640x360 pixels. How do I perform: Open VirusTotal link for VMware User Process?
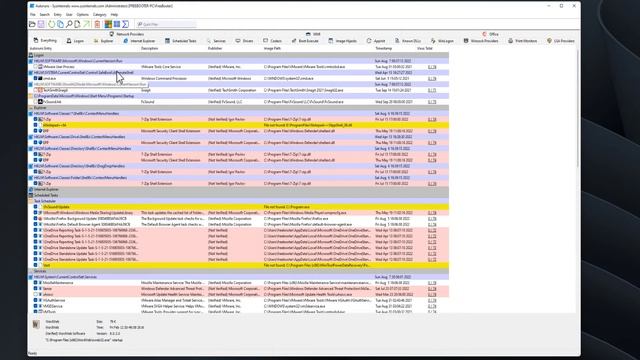pyautogui.click(x=432, y=67)
